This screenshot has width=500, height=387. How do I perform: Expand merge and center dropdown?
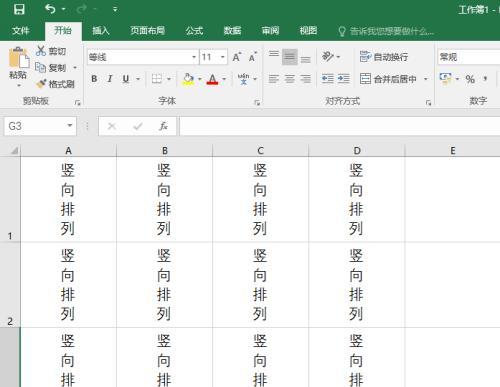tap(426, 79)
